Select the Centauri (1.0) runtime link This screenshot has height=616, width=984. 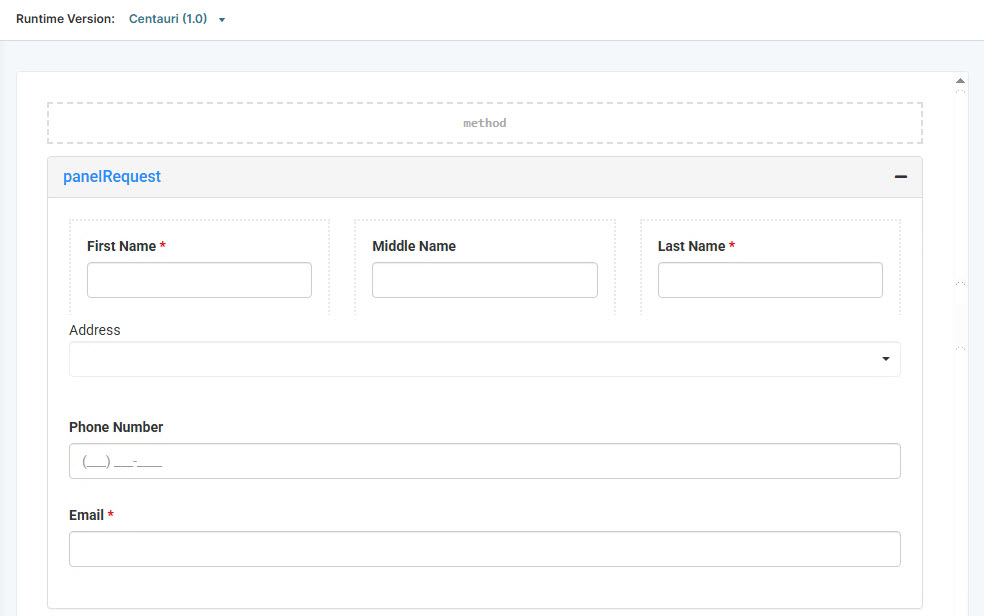(167, 18)
